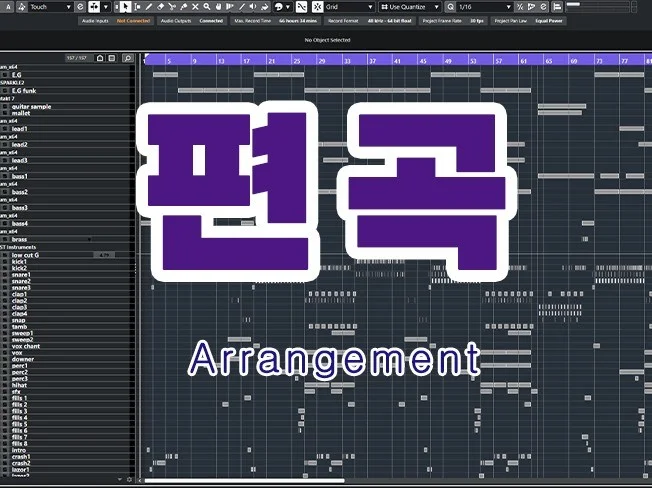
Task: Toggle the checkbox beside lead1 track
Action: [x=5, y=129]
